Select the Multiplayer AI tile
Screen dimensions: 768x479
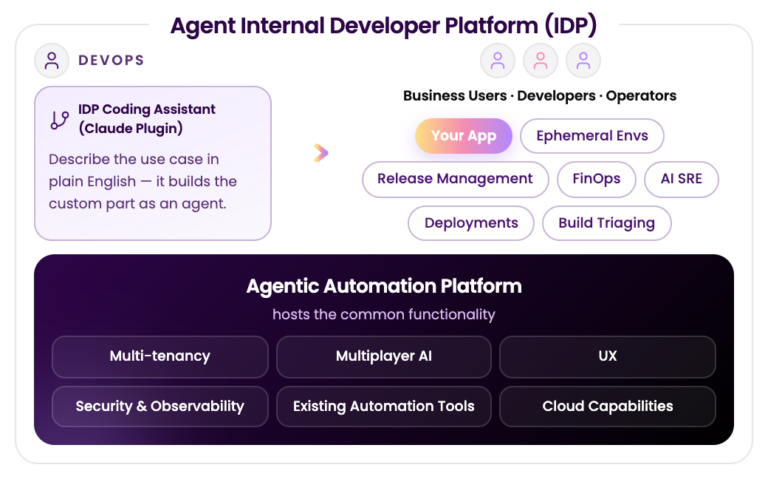click(x=384, y=357)
